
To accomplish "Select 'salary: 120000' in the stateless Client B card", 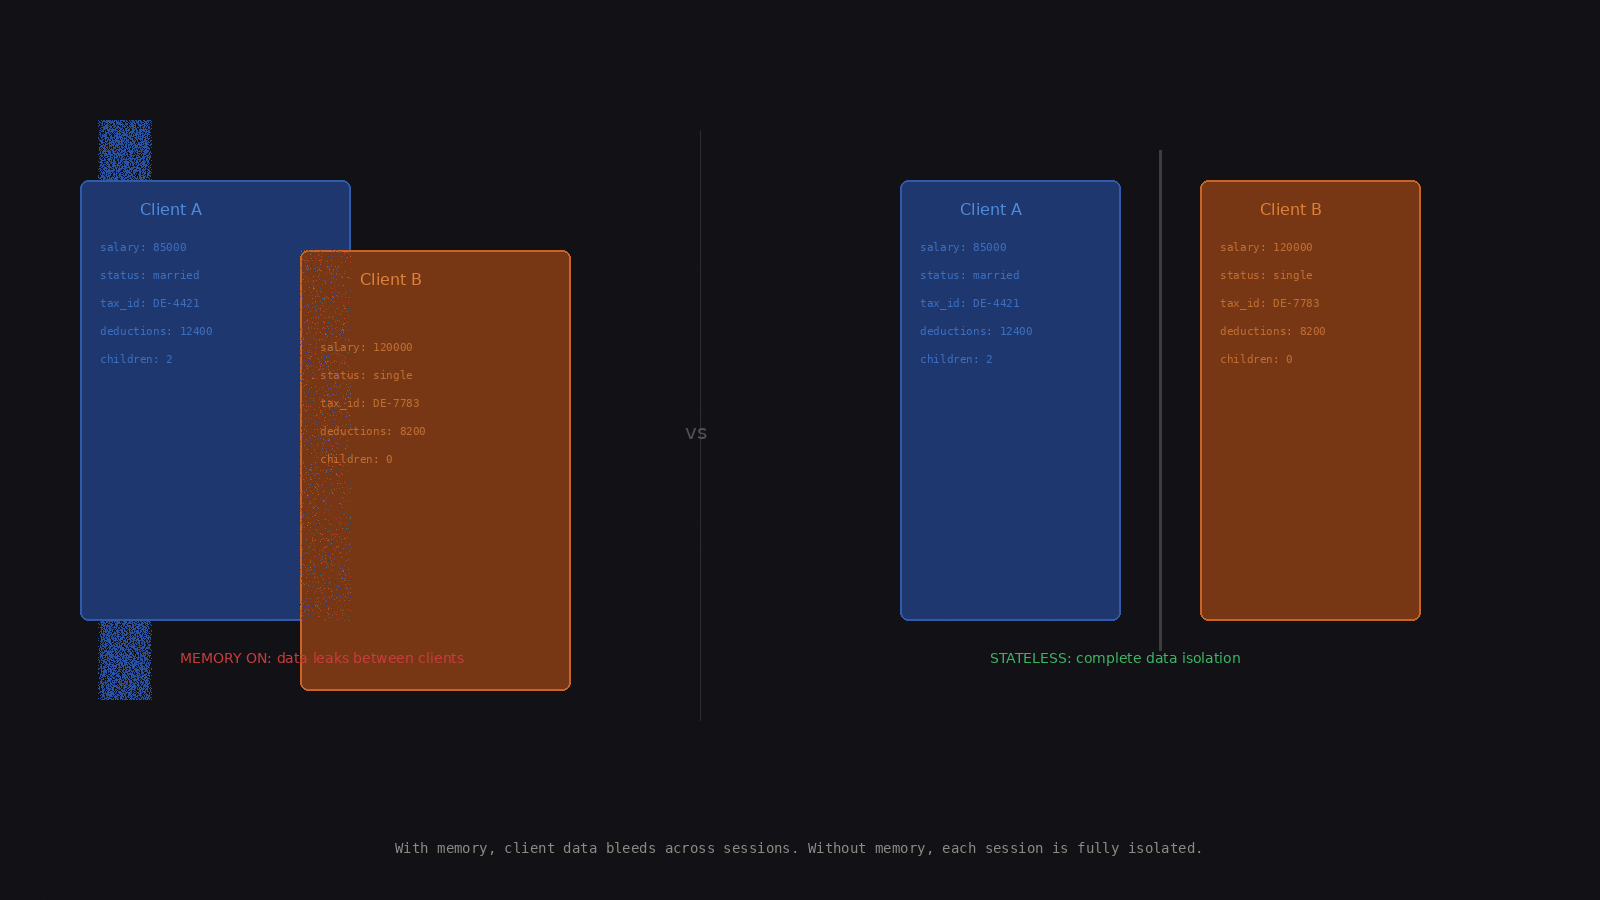I will 1266,248.
